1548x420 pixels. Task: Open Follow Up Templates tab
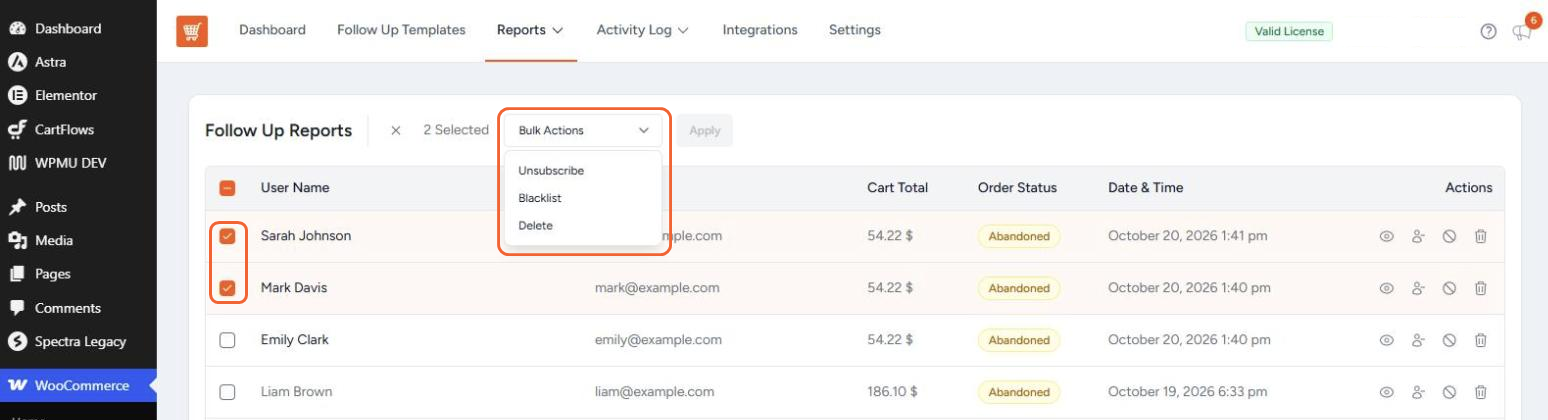click(401, 30)
